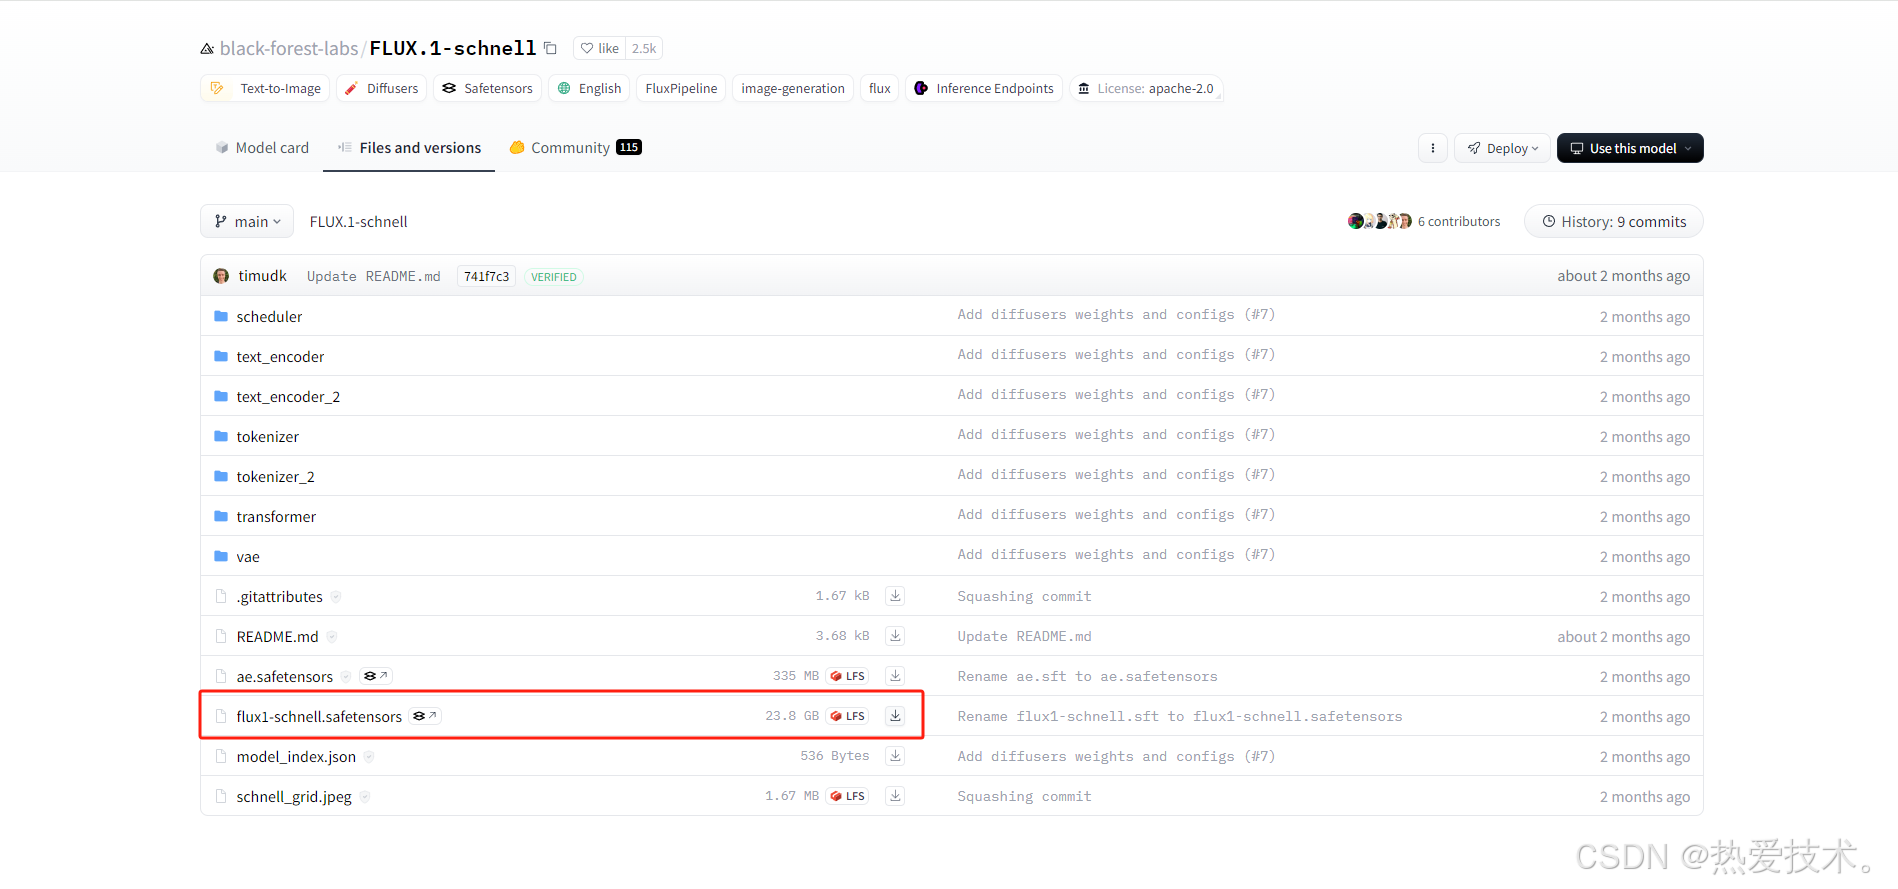The height and width of the screenshot is (889, 1898).
Task: Click the LFS badge on ae.safetensors
Action: click(x=847, y=676)
